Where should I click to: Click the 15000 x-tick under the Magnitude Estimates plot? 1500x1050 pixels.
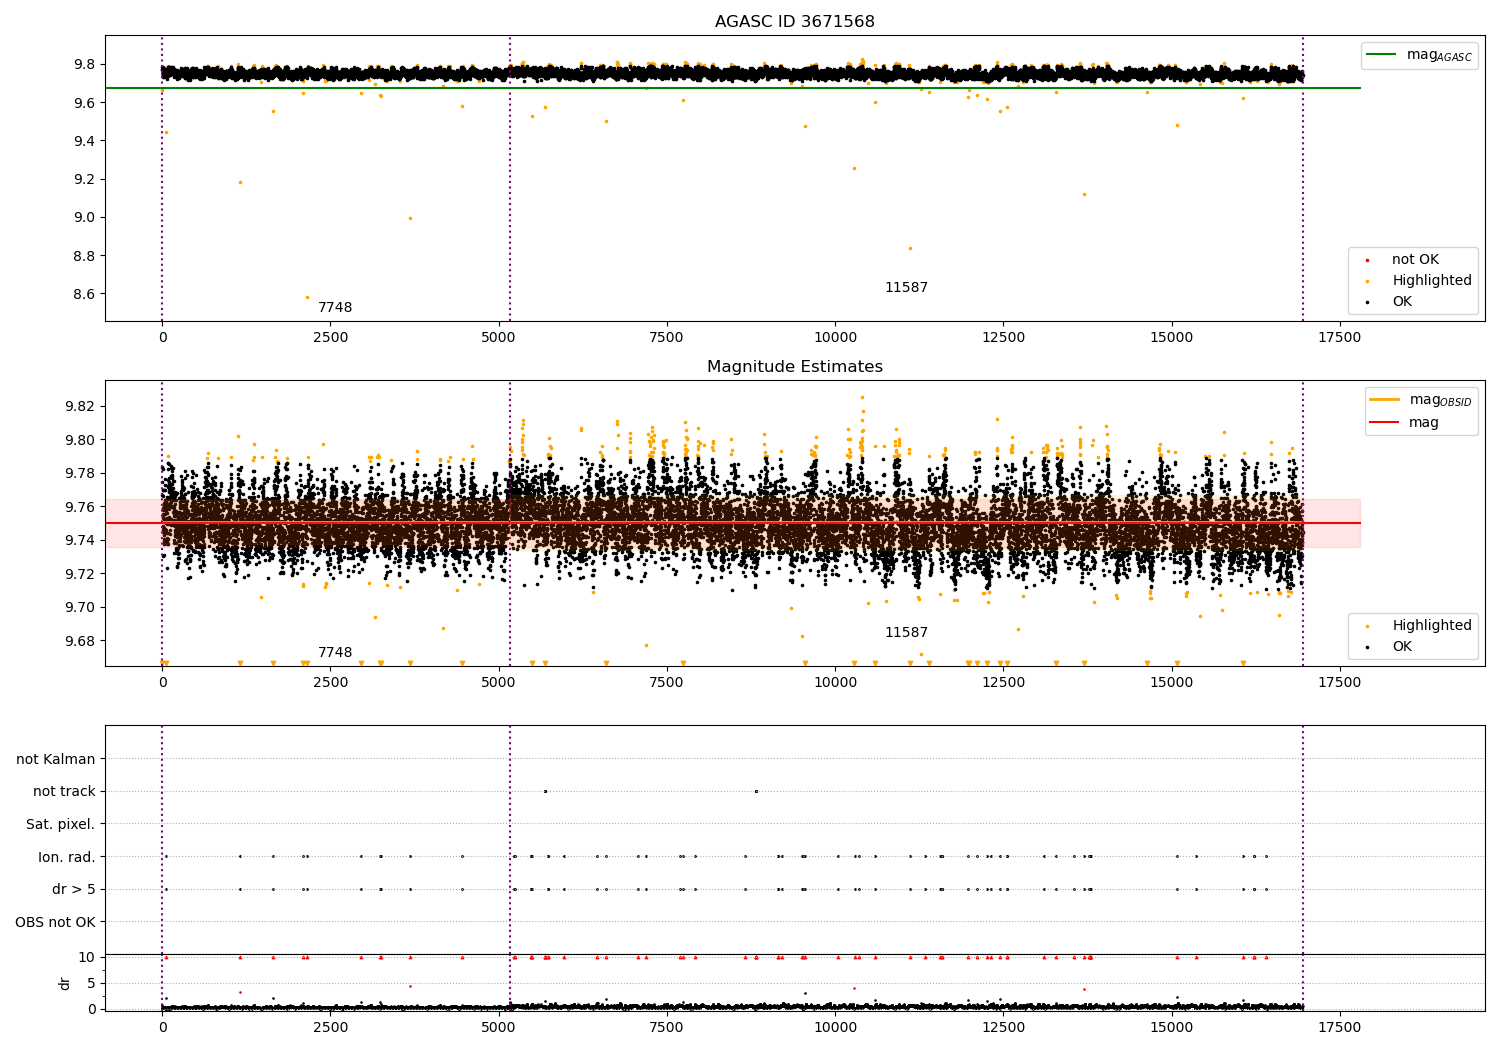(1171, 682)
